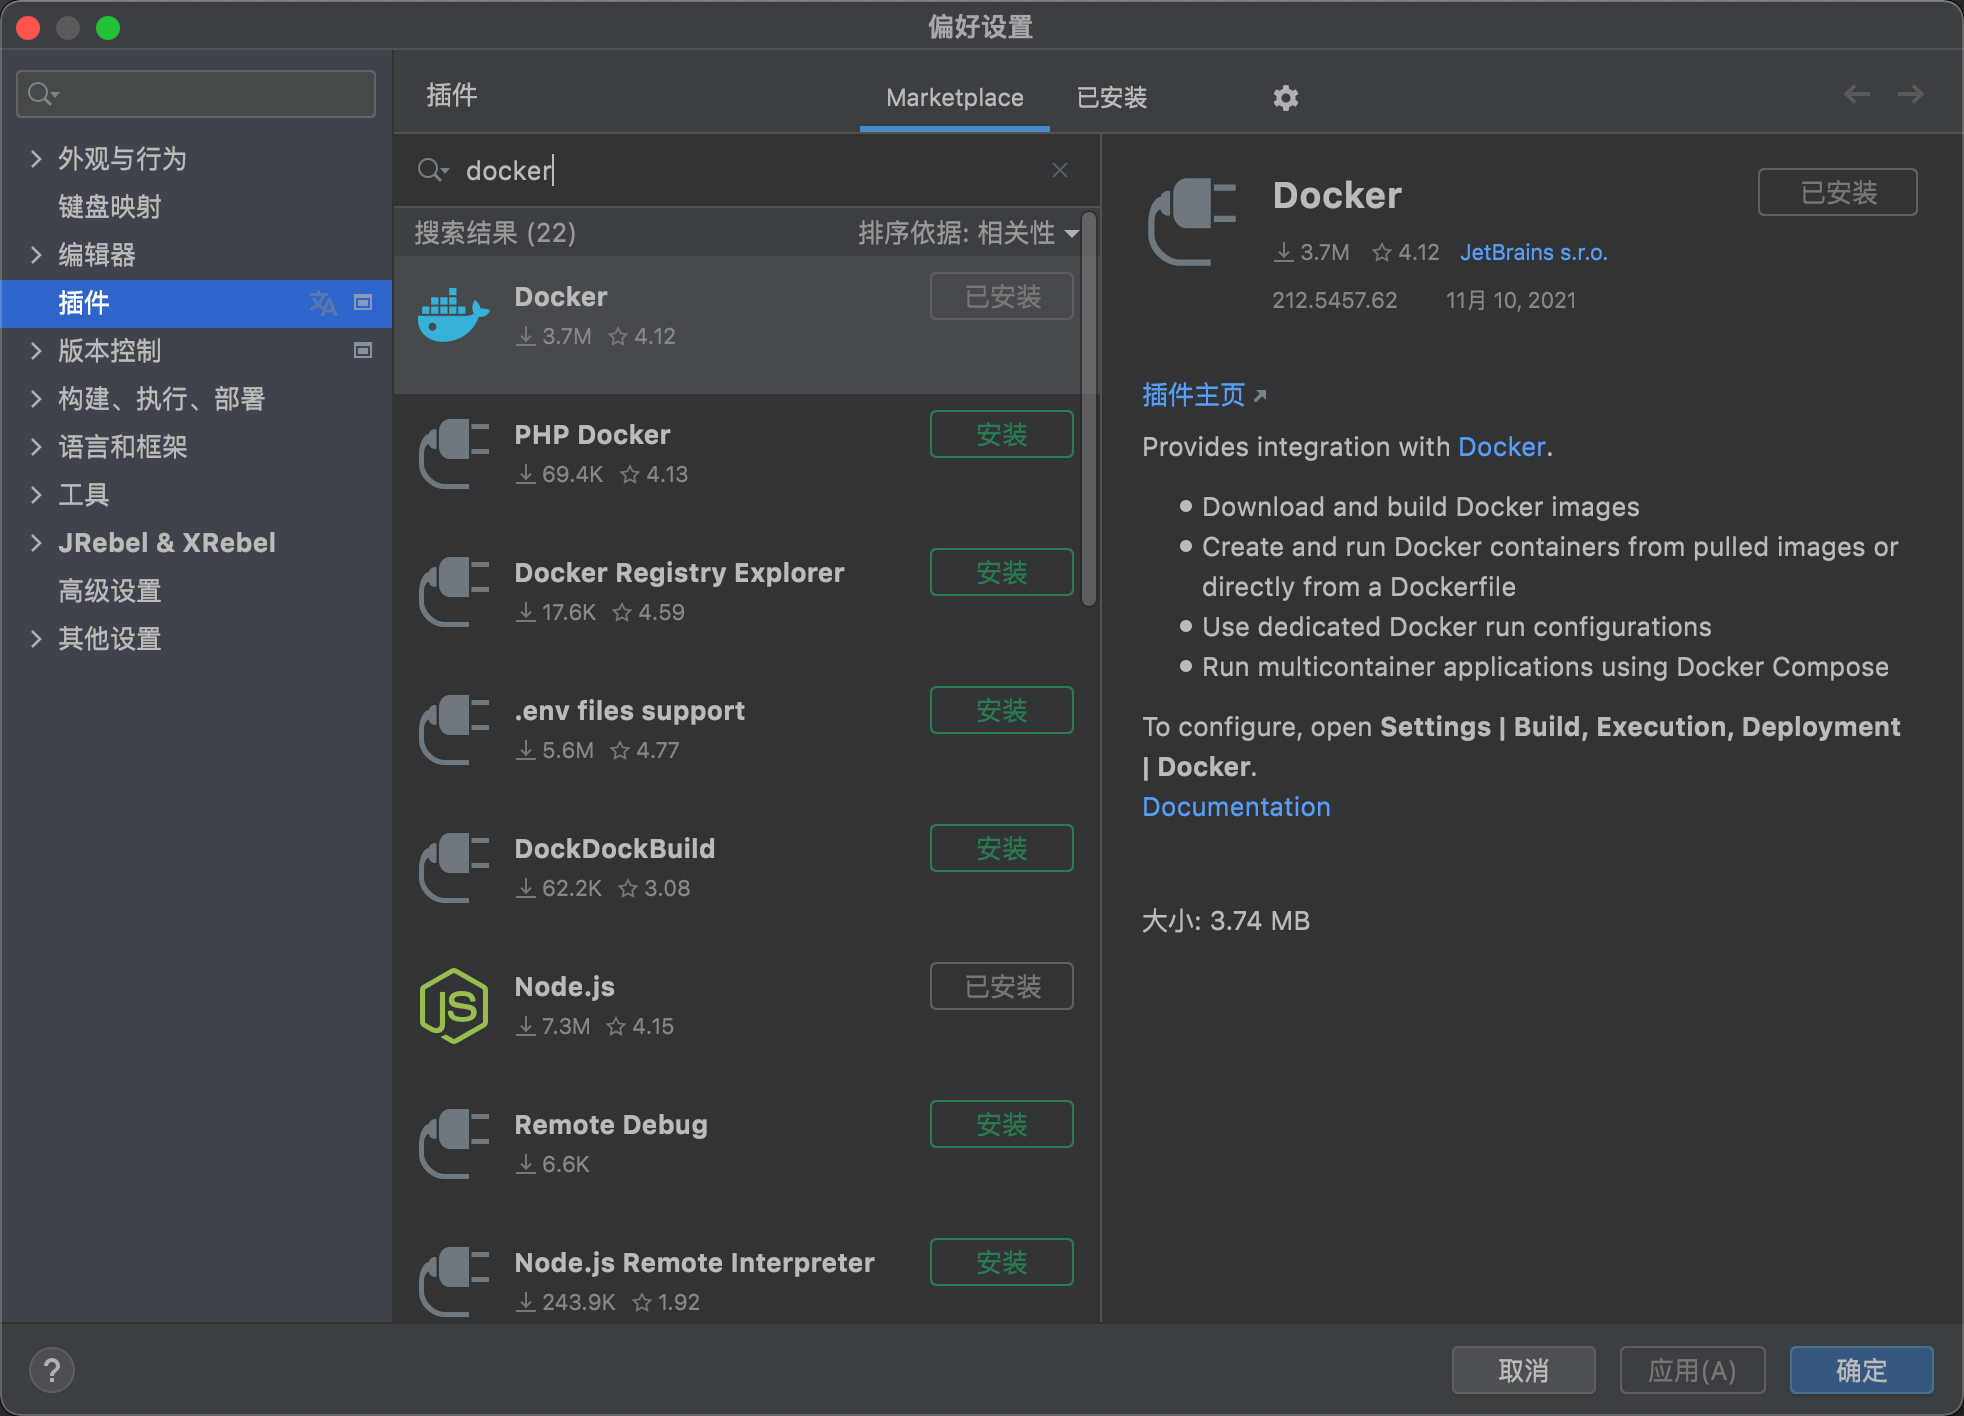This screenshot has height=1416, width=1964.
Task: Click the download count icon in Docker details
Action: pyautogui.click(x=1284, y=253)
